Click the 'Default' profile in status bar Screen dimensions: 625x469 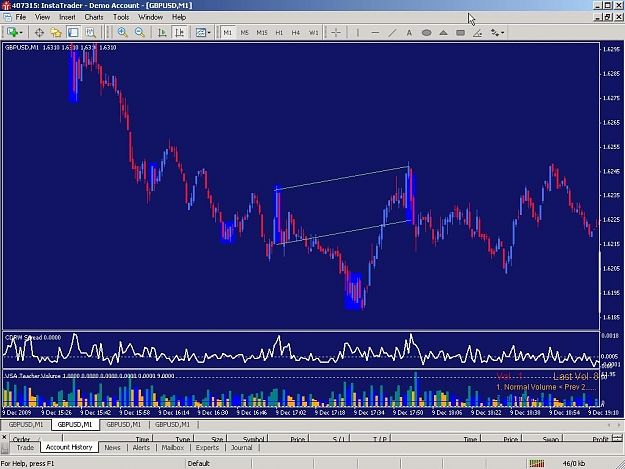pos(199,463)
